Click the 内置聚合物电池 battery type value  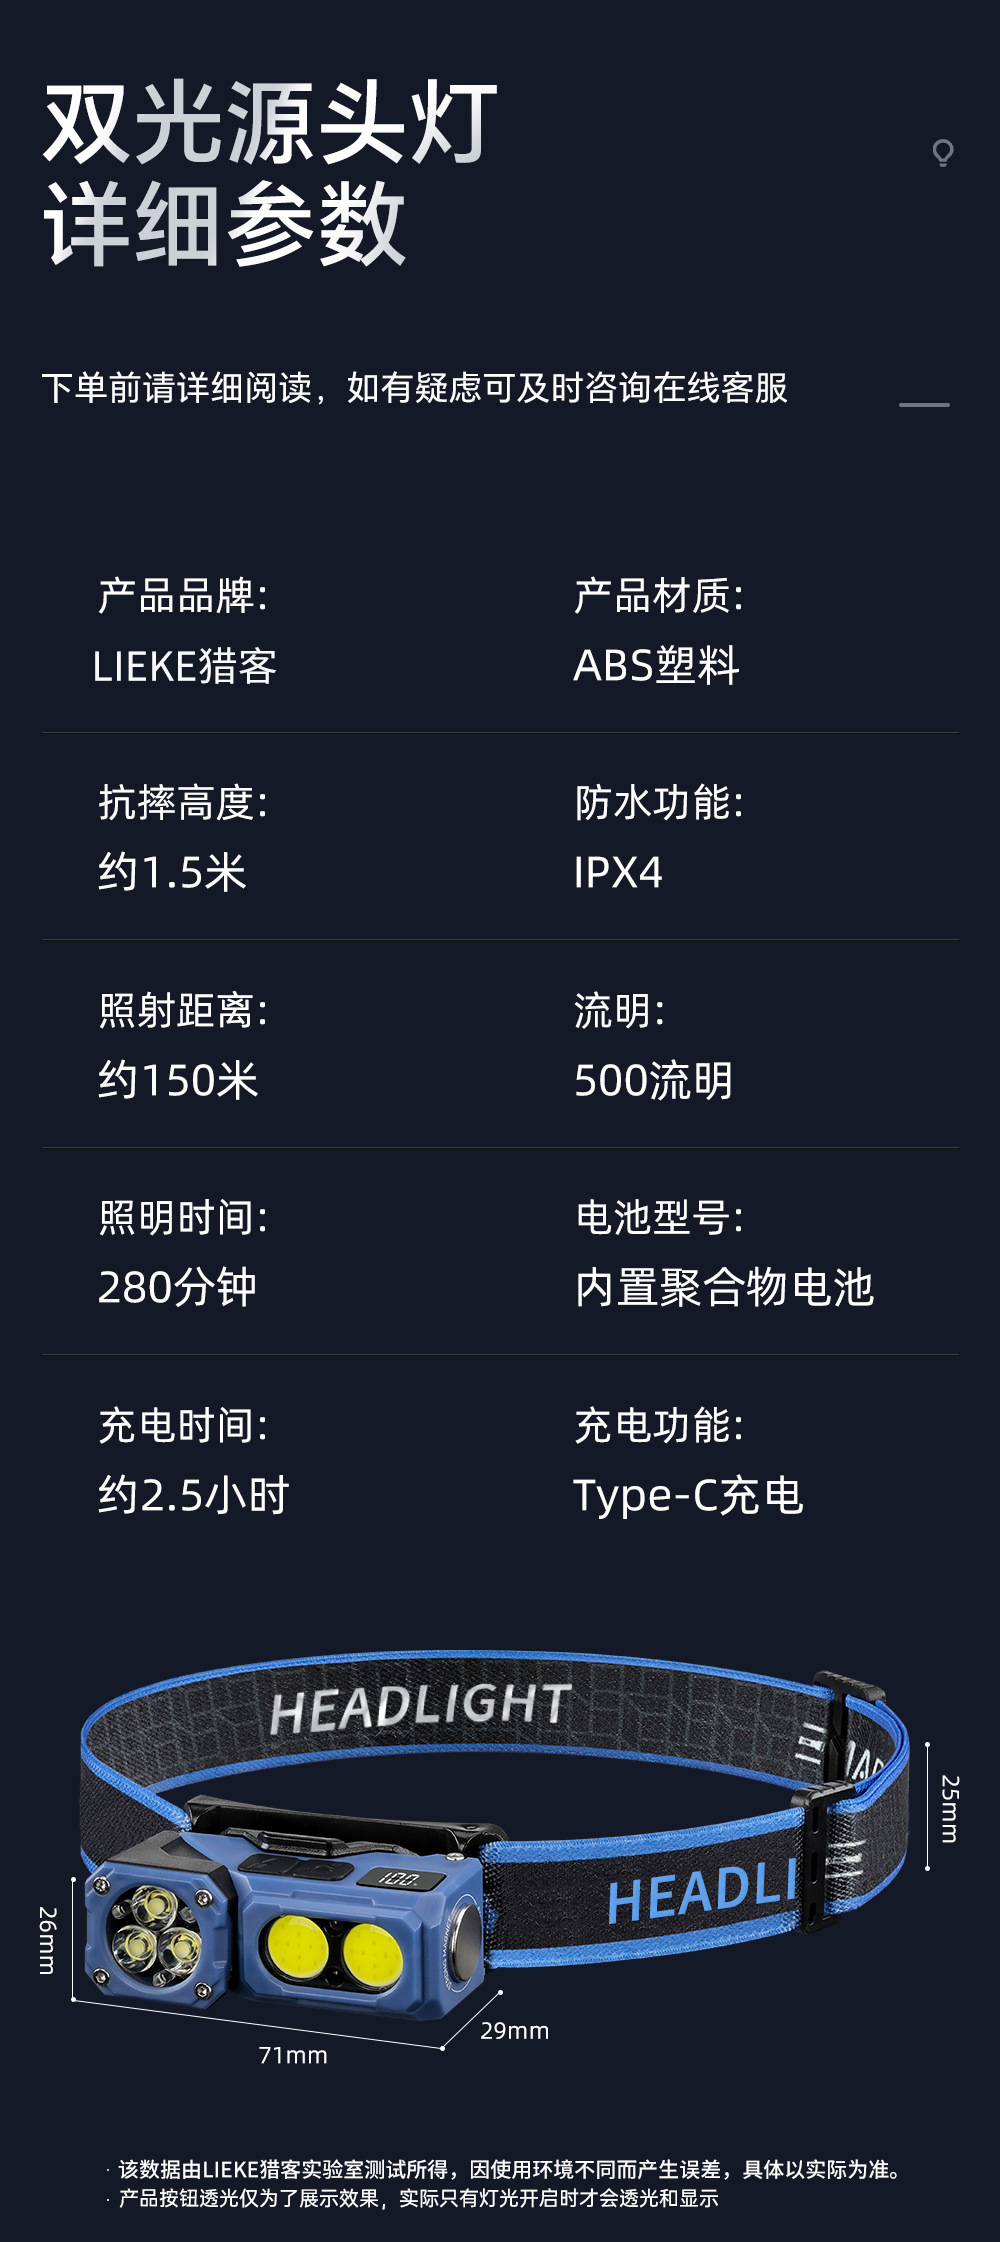point(724,1288)
